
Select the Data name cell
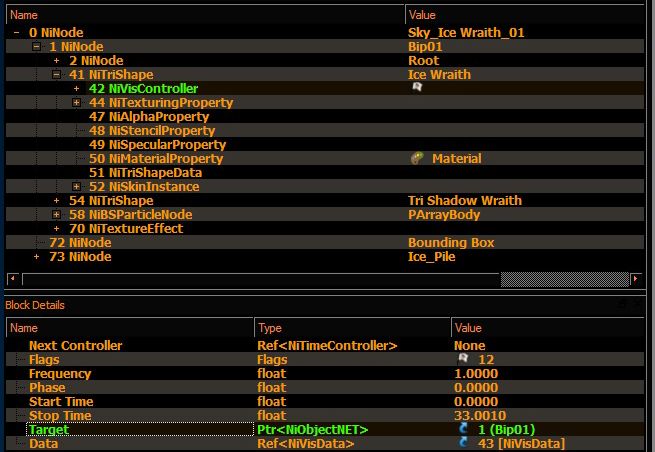point(43,443)
